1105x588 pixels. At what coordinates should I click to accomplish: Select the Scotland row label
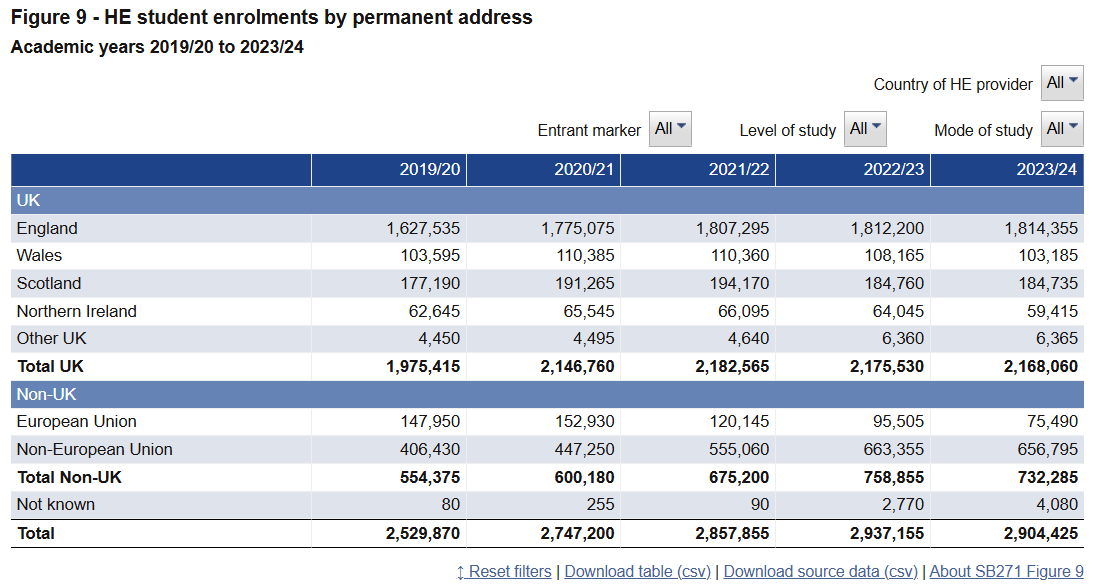(49, 283)
